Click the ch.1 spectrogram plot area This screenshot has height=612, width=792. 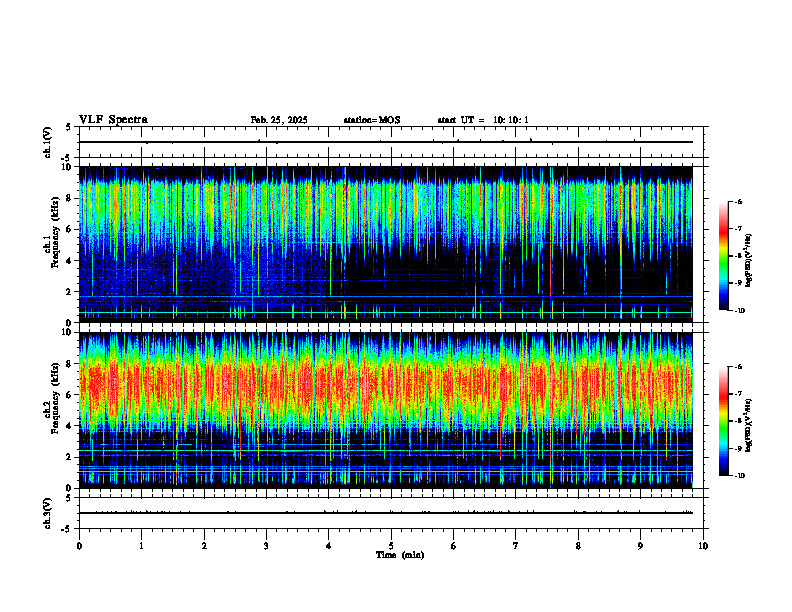tap(386, 244)
